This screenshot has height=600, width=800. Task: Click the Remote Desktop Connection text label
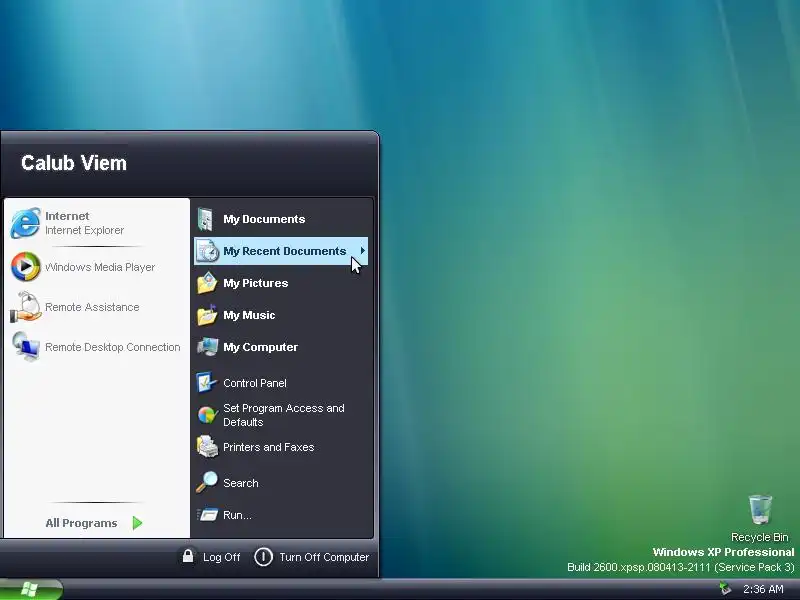tap(113, 347)
